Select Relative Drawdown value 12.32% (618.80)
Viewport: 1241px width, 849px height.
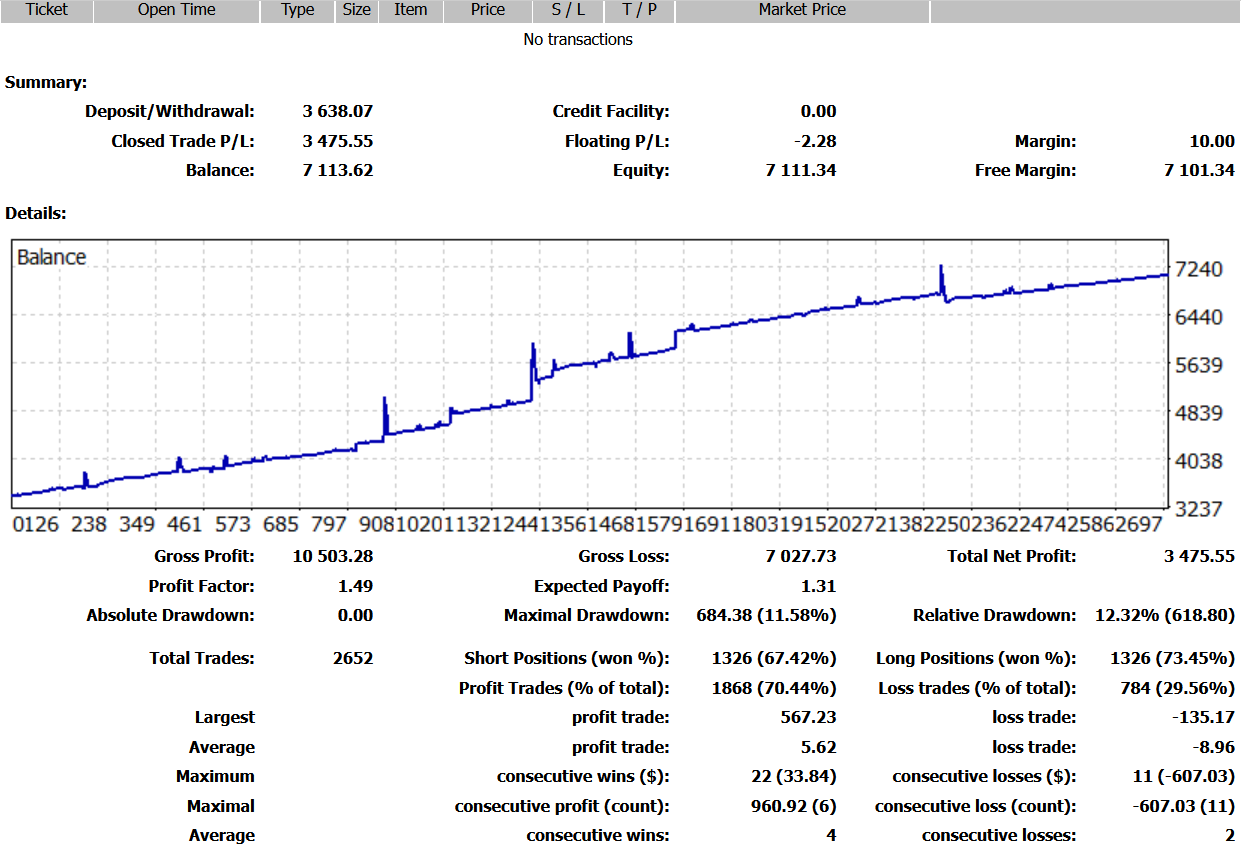tap(1165, 615)
